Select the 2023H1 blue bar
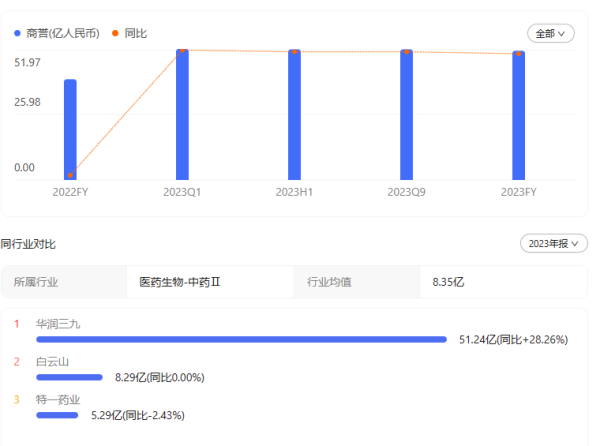 294,114
